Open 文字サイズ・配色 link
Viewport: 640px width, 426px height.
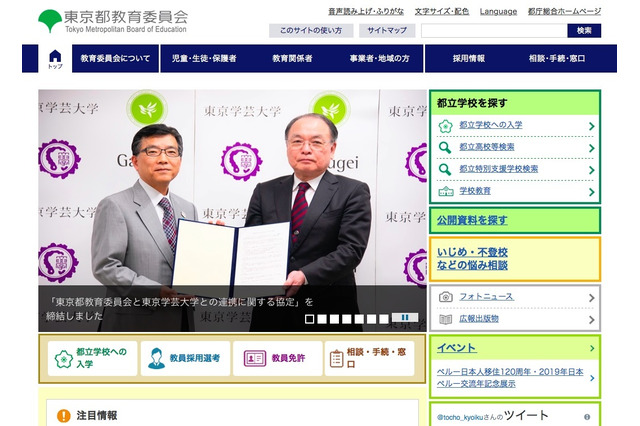coord(442,11)
